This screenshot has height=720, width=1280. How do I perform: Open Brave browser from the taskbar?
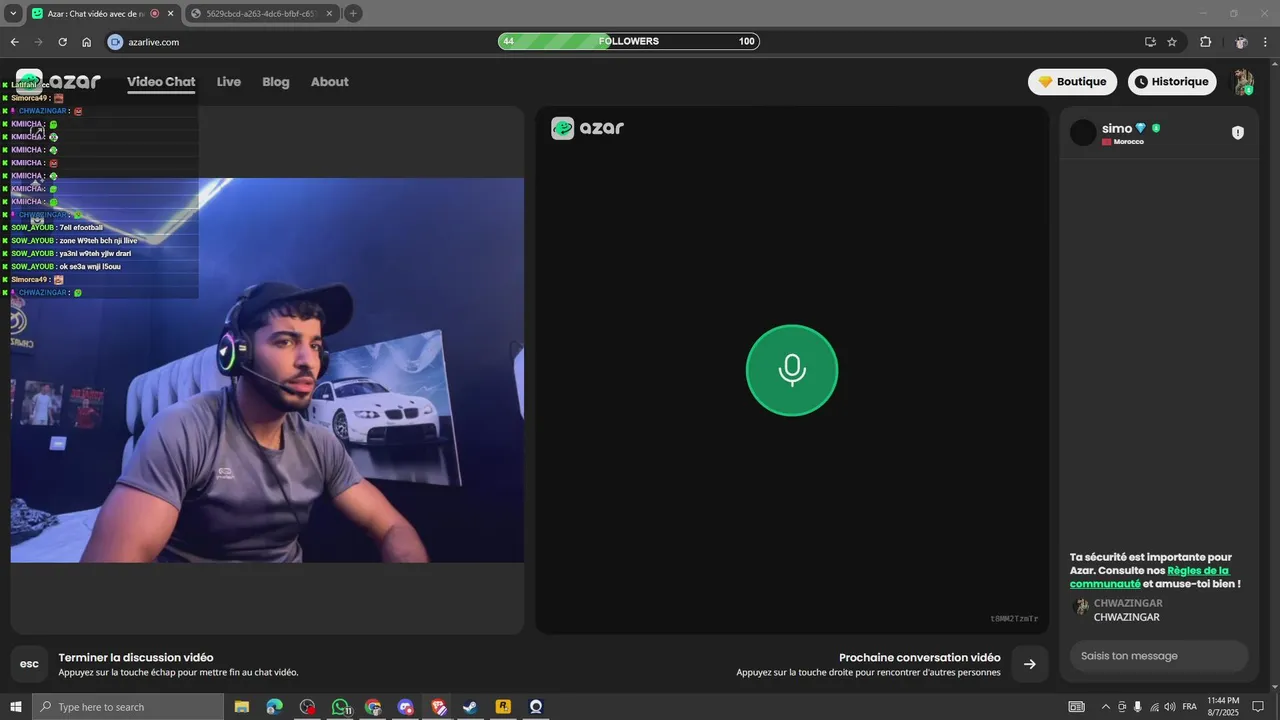click(438, 707)
